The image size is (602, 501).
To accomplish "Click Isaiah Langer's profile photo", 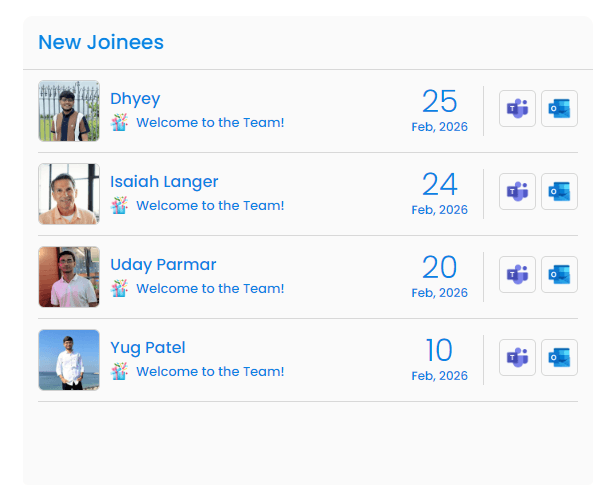I will tap(69, 194).
